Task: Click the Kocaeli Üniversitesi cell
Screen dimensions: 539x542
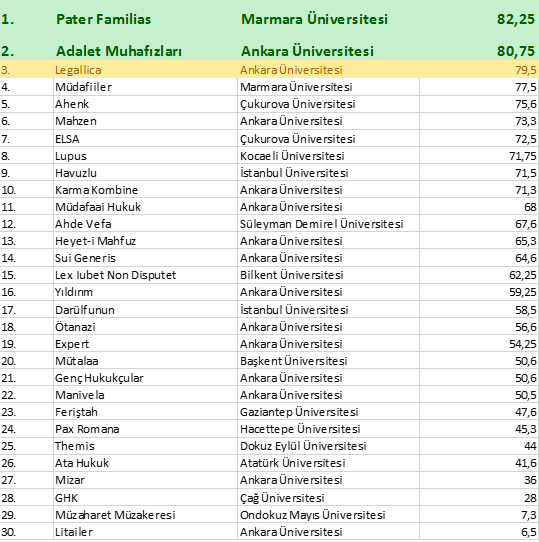Action: [x=328, y=156]
